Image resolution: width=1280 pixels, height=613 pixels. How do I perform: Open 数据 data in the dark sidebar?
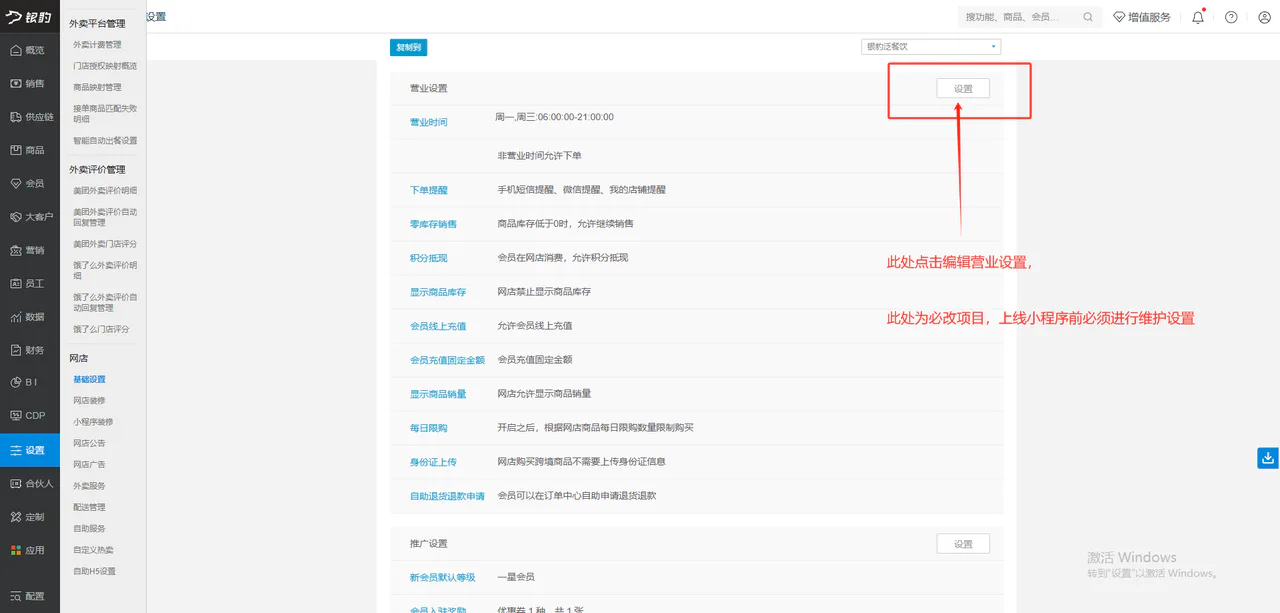(30, 317)
